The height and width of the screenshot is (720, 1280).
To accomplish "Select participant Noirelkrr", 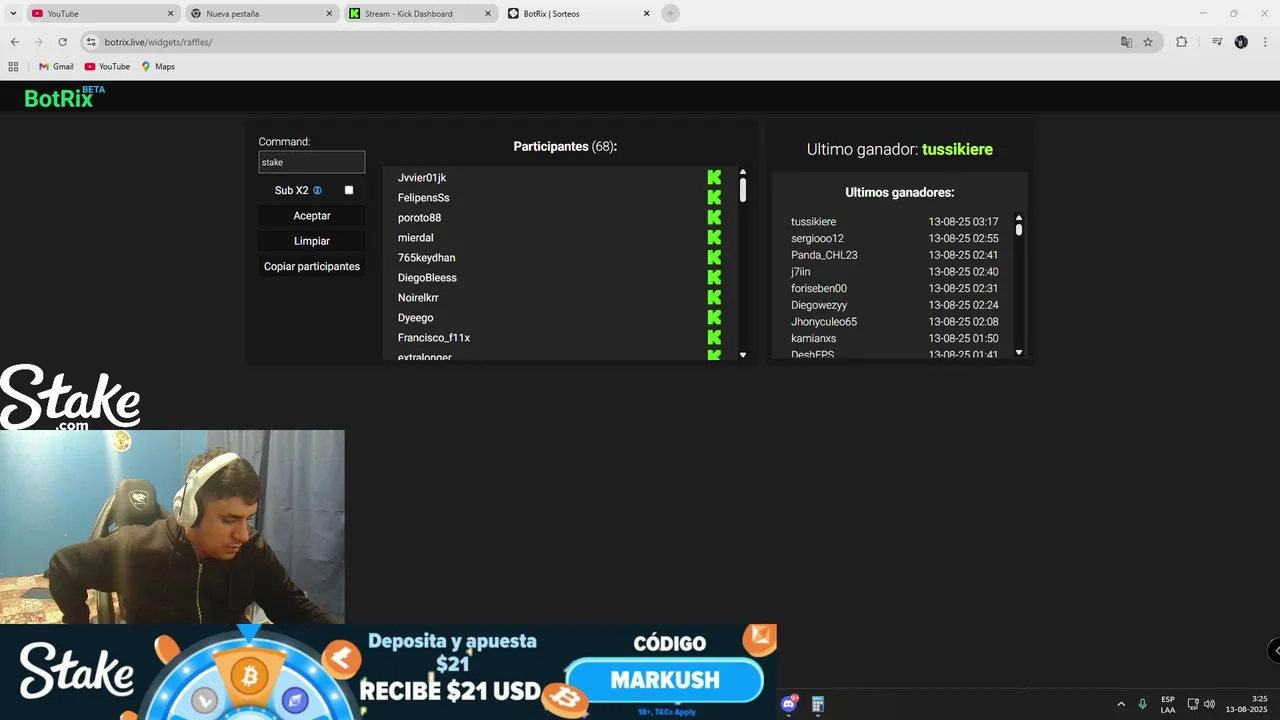I will (x=418, y=298).
